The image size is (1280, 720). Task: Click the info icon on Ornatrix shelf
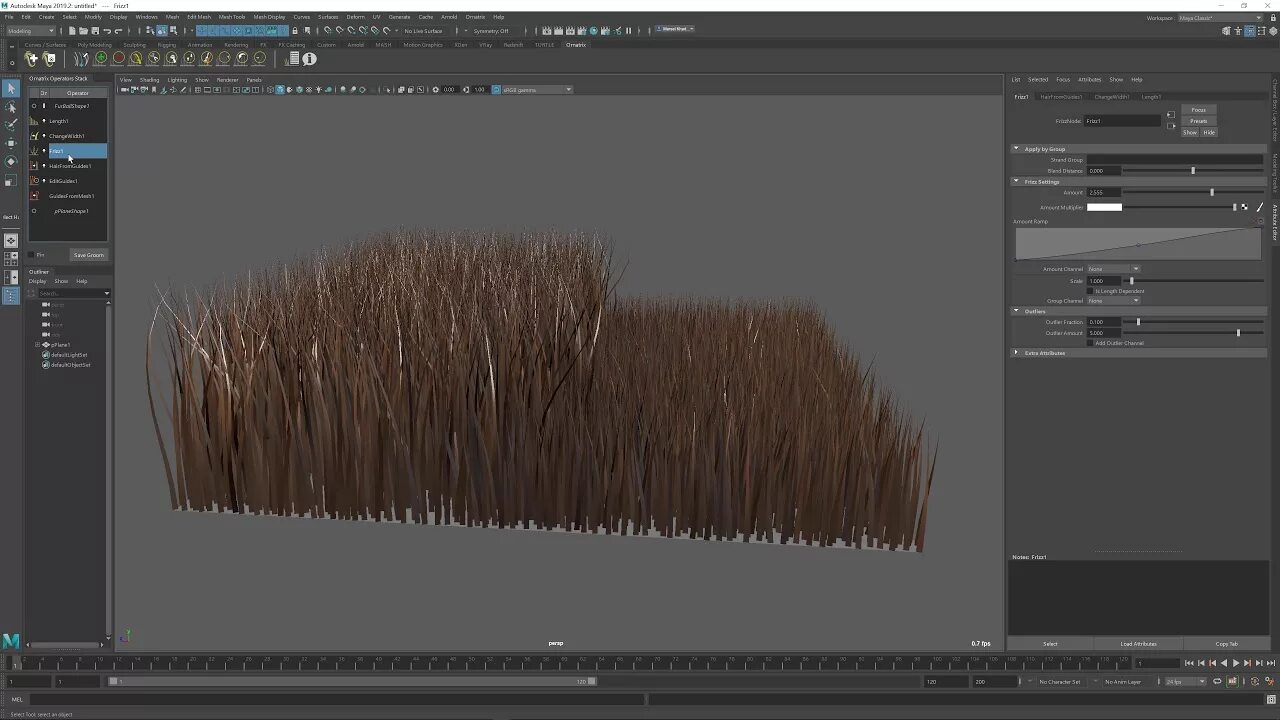click(x=310, y=59)
